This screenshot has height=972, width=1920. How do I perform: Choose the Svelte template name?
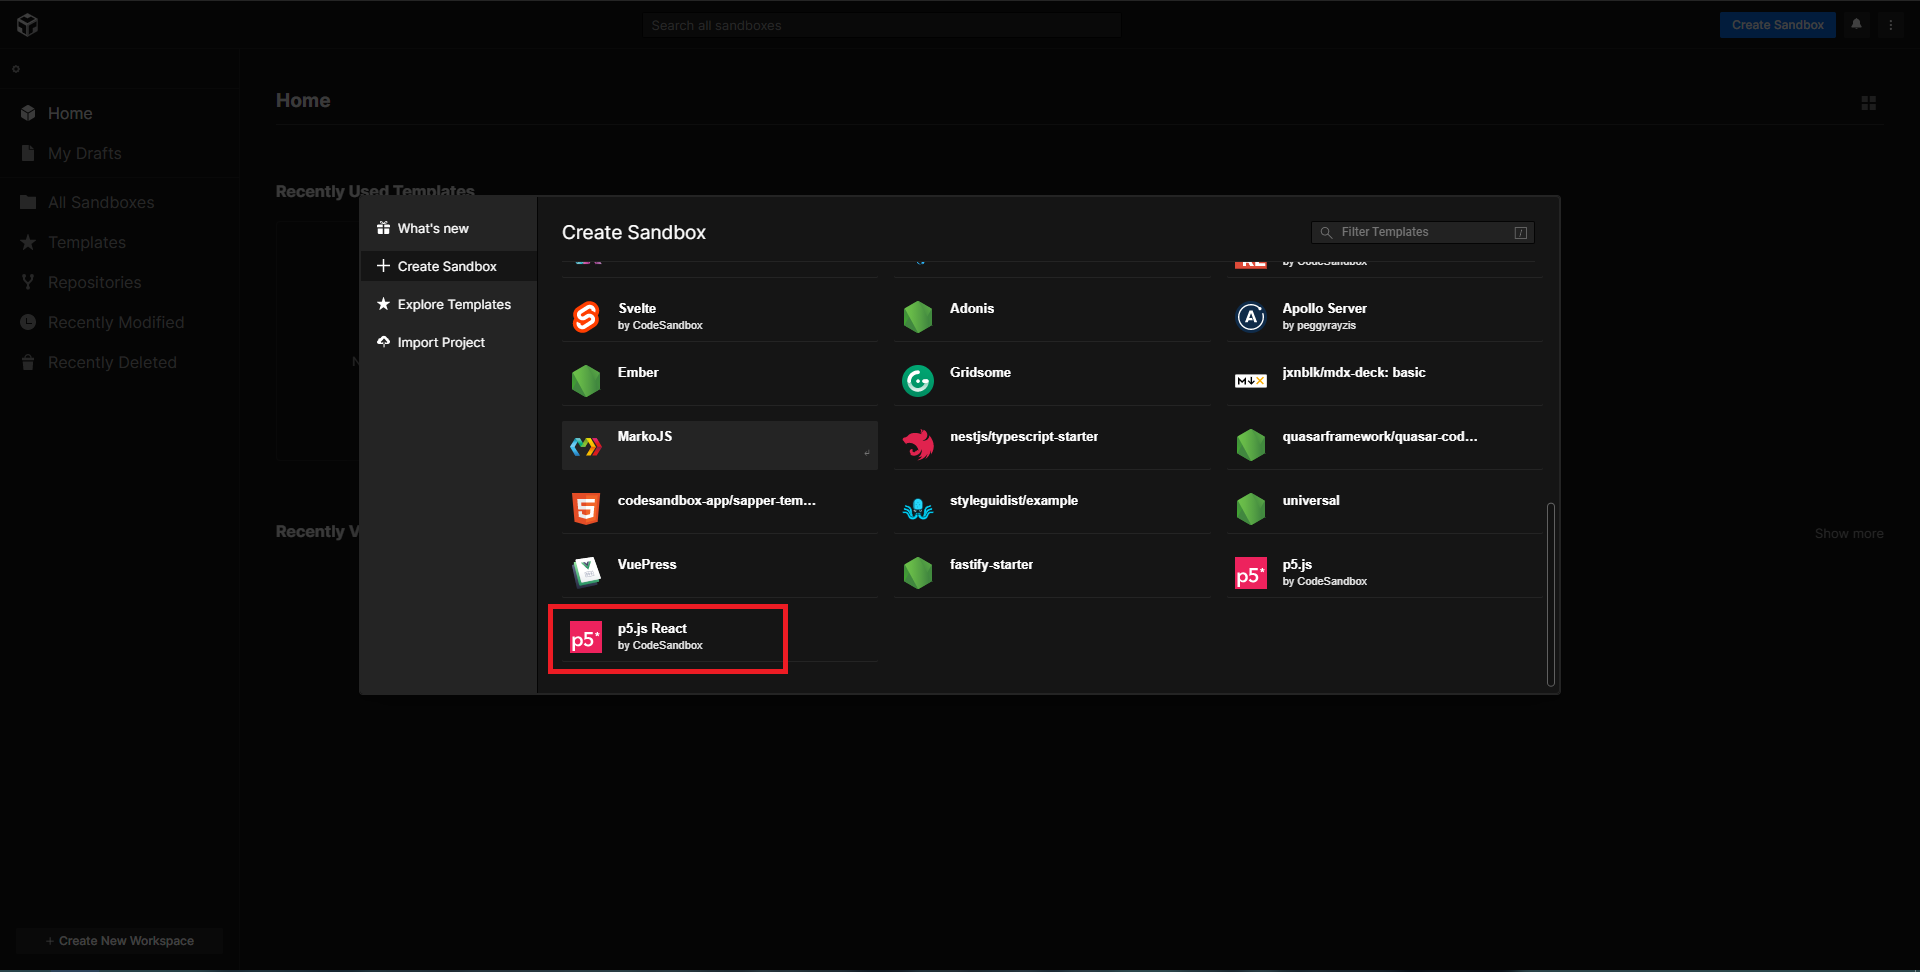pos(637,308)
